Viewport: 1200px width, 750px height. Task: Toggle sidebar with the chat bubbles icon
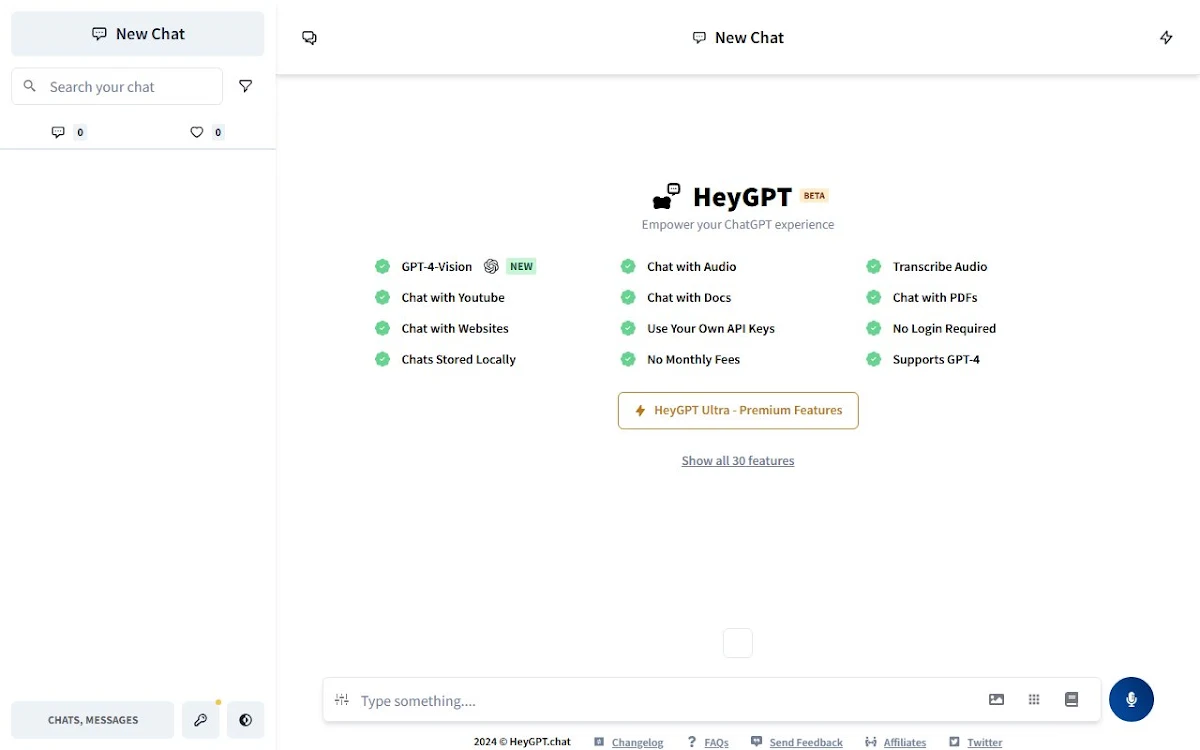[310, 38]
